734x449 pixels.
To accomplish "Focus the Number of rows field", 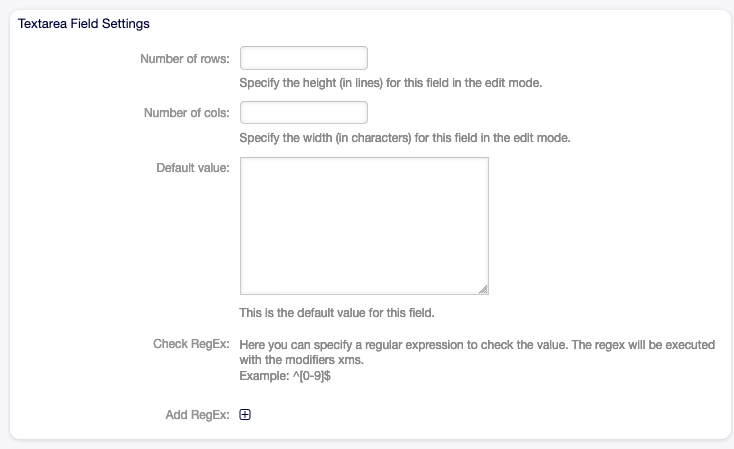I will click(304, 58).
